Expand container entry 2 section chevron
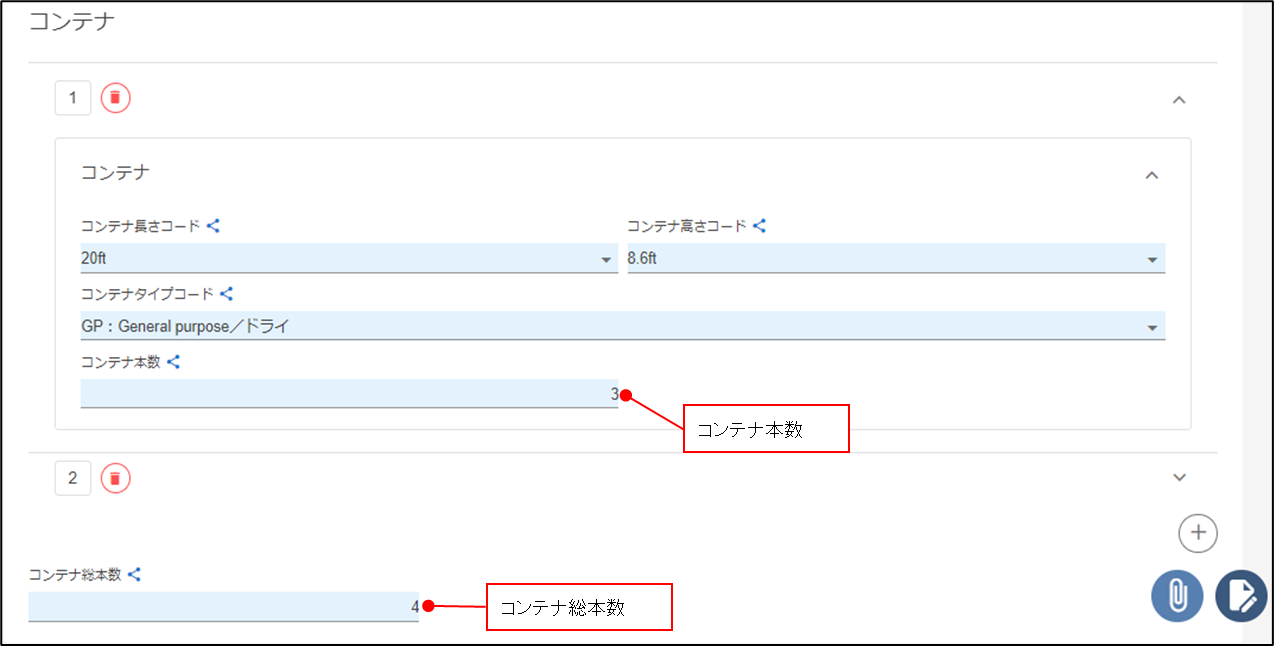This screenshot has width=1274, height=646. coord(1179,478)
